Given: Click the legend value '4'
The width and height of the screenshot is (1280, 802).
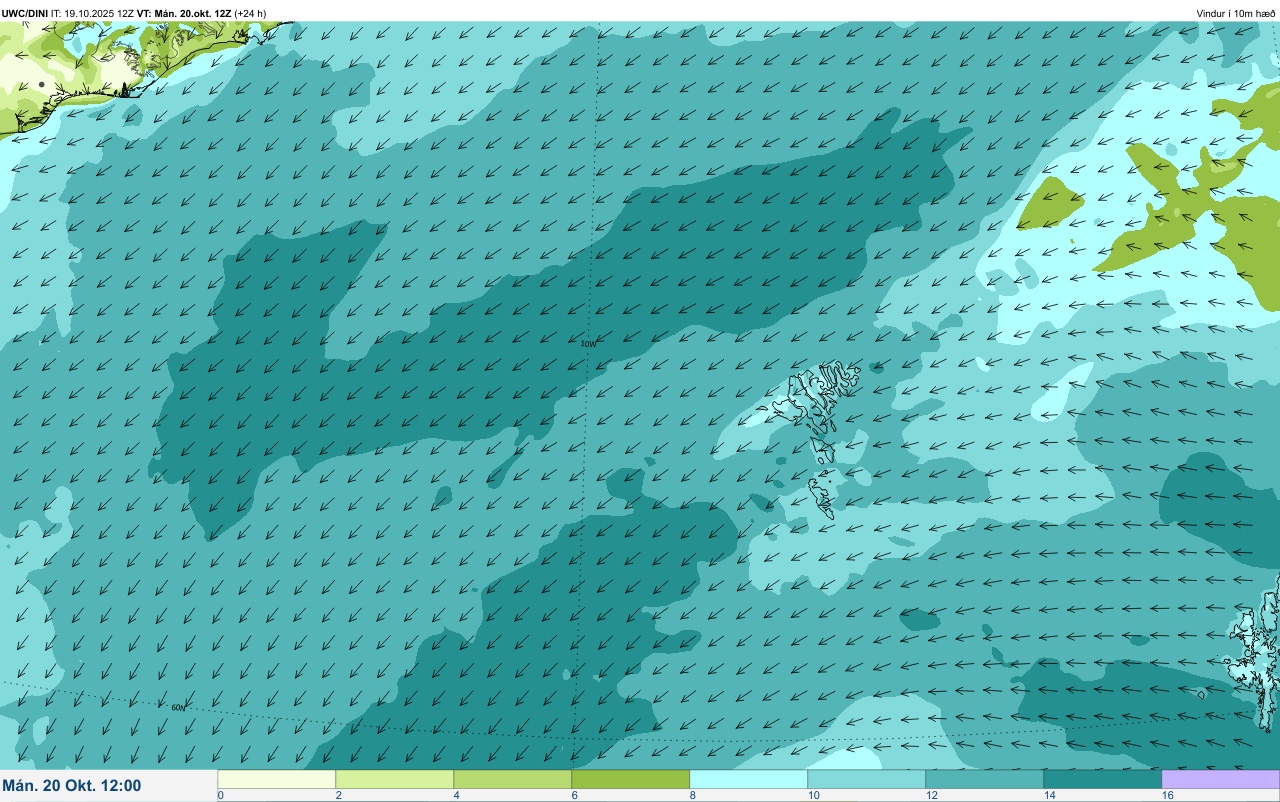Looking at the screenshot, I should [x=457, y=796].
